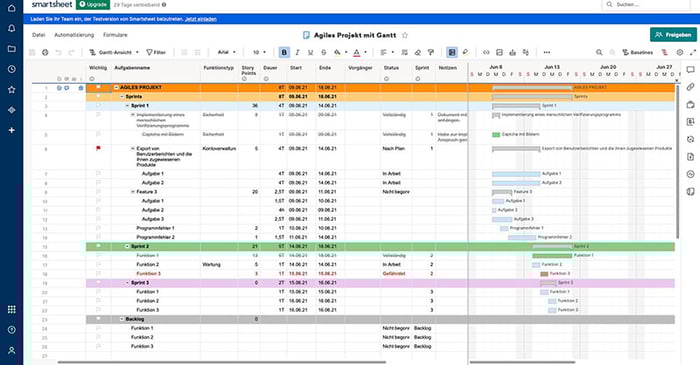This screenshot has width=700, height=365.
Task: Click the redo arrow in toolbar
Action: pyautogui.click(x=71, y=52)
